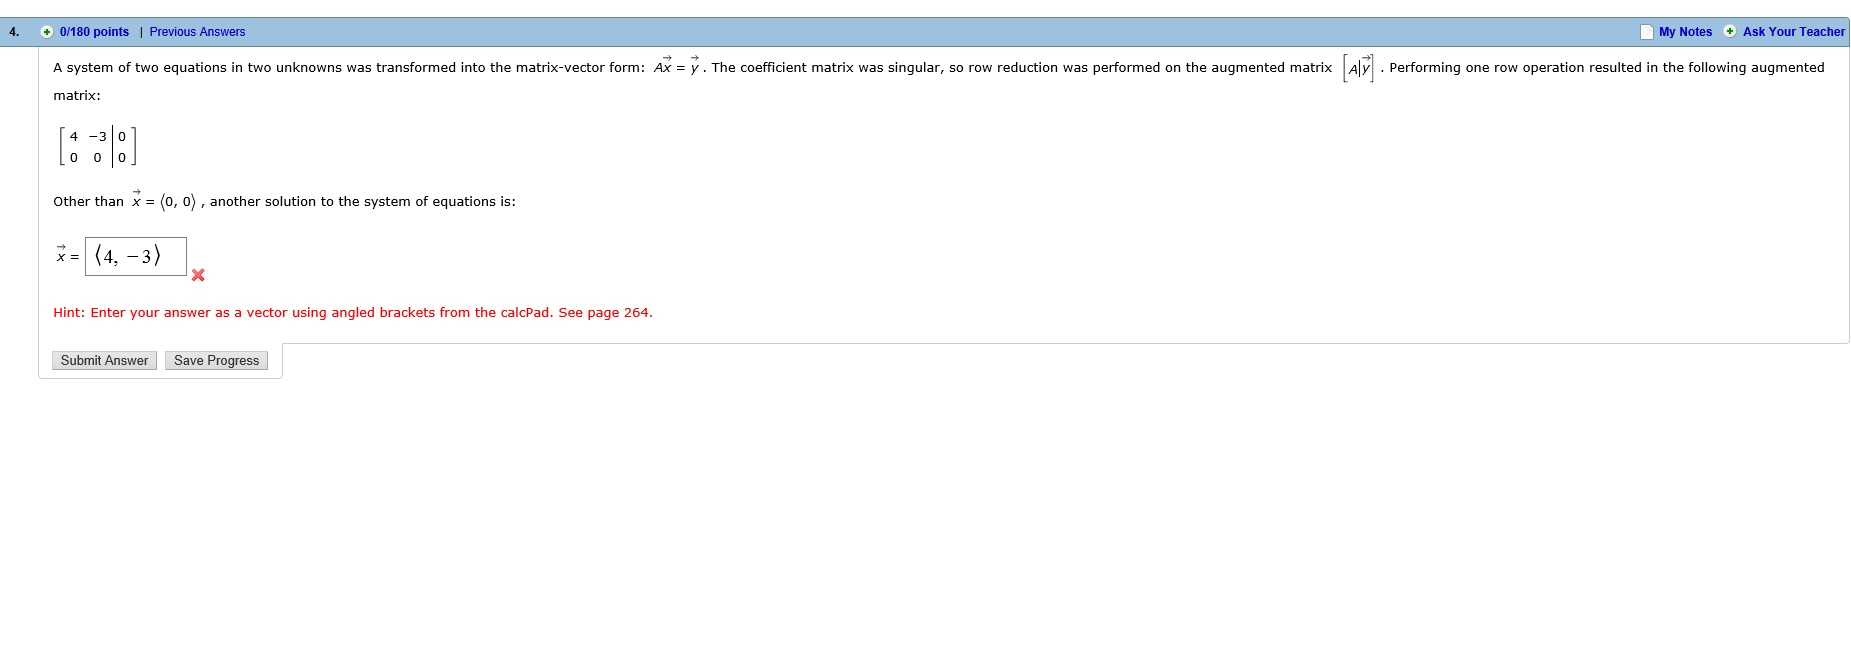This screenshot has width=1851, height=648.
Task: Click the augmented matrix with 4 and -3
Action: (x=97, y=146)
